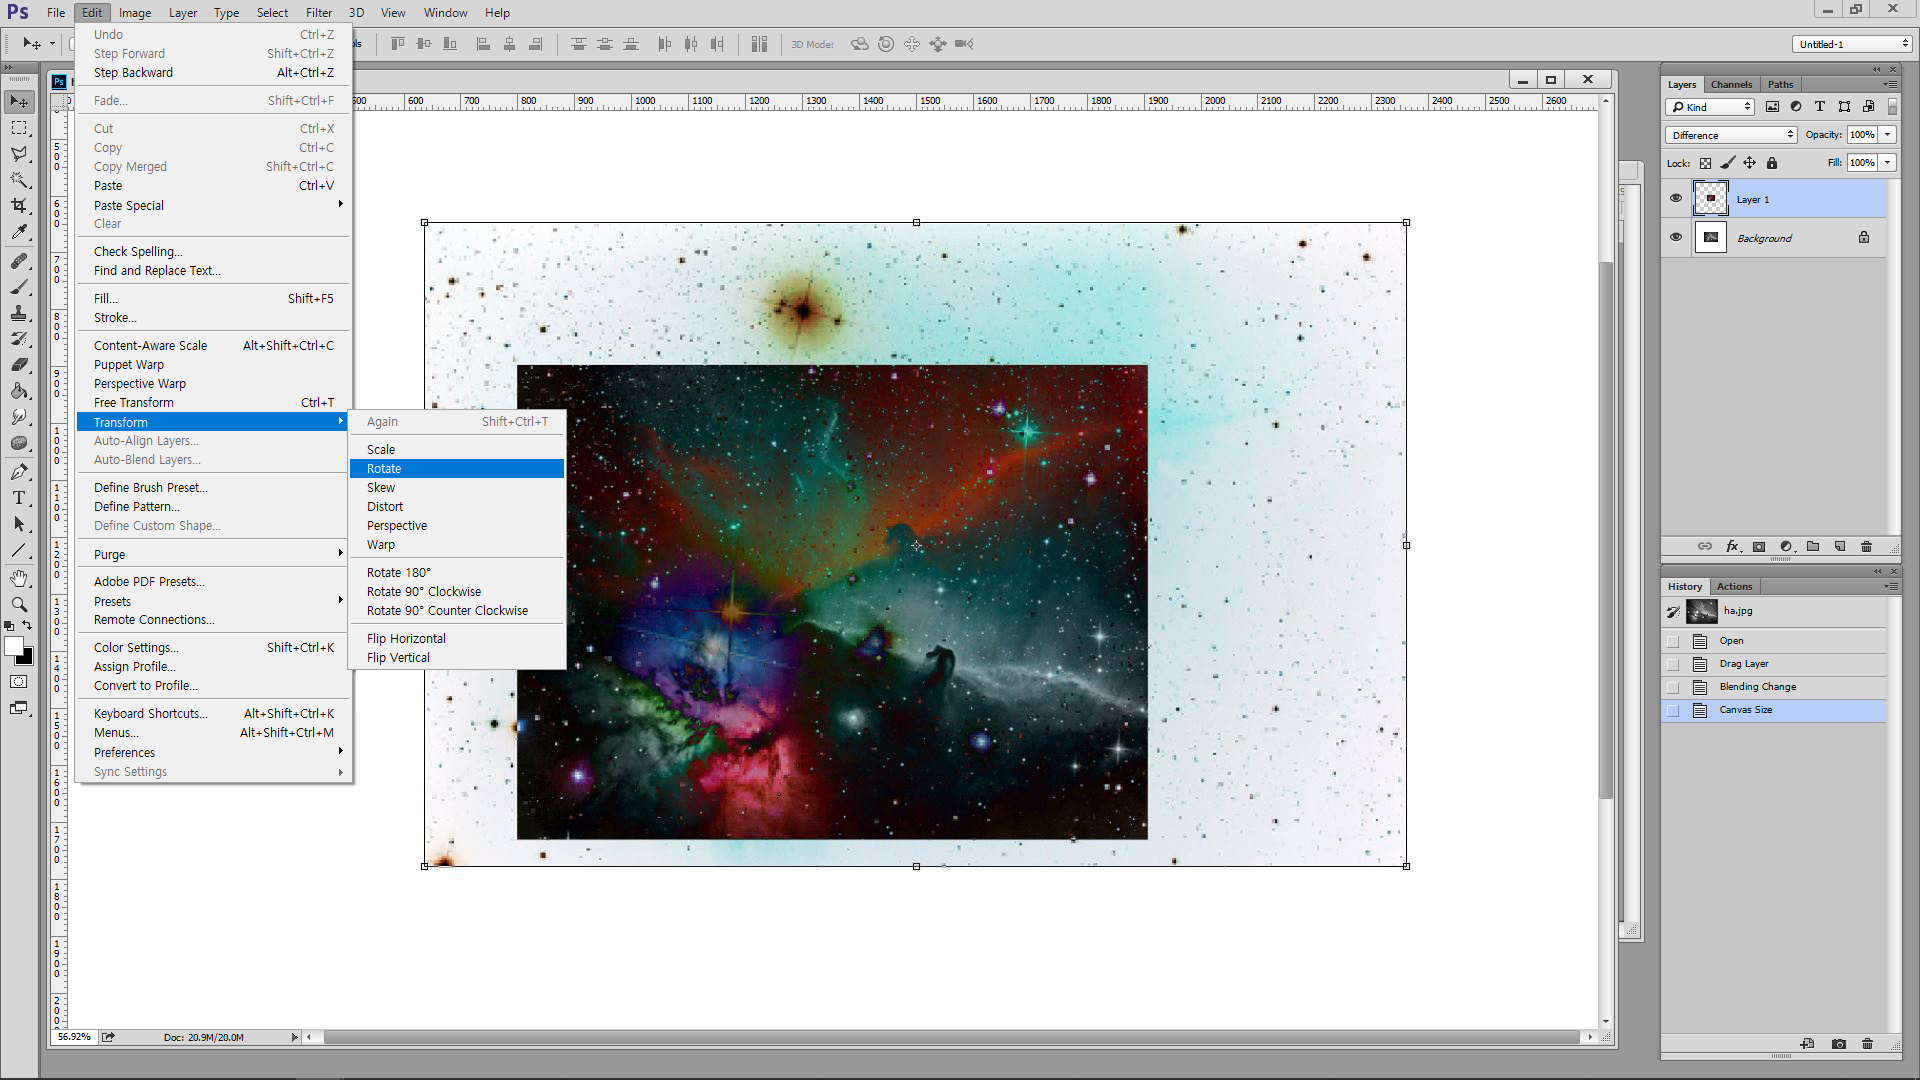The image size is (1920, 1080).
Task: Click the background color swatch
Action: 27,658
